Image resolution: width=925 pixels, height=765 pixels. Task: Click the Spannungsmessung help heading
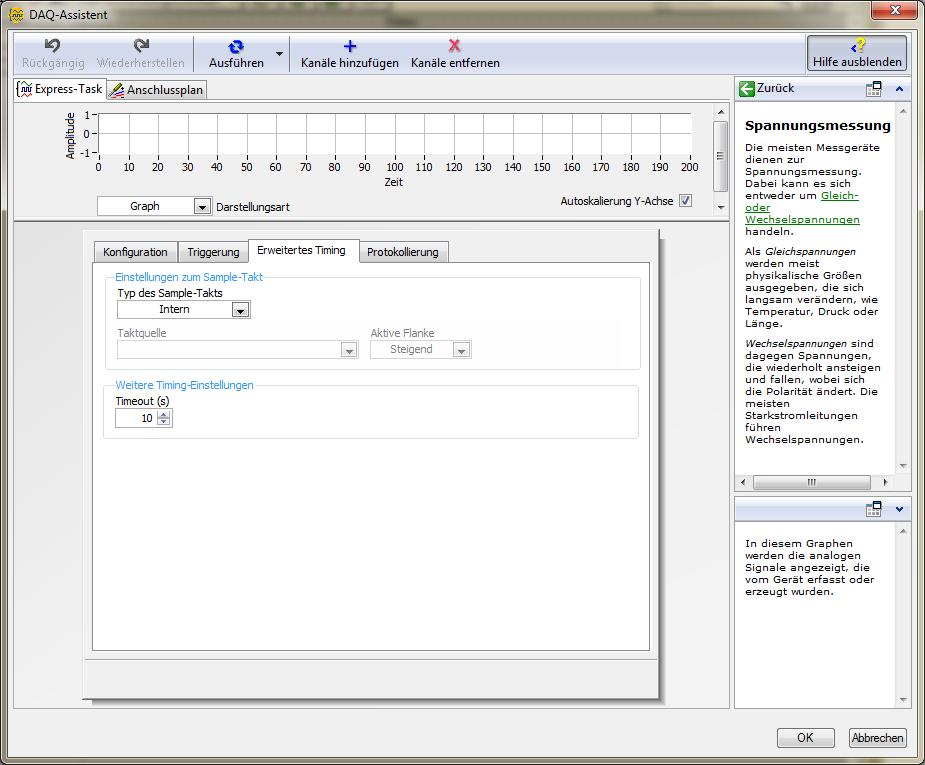coord(817,125)
